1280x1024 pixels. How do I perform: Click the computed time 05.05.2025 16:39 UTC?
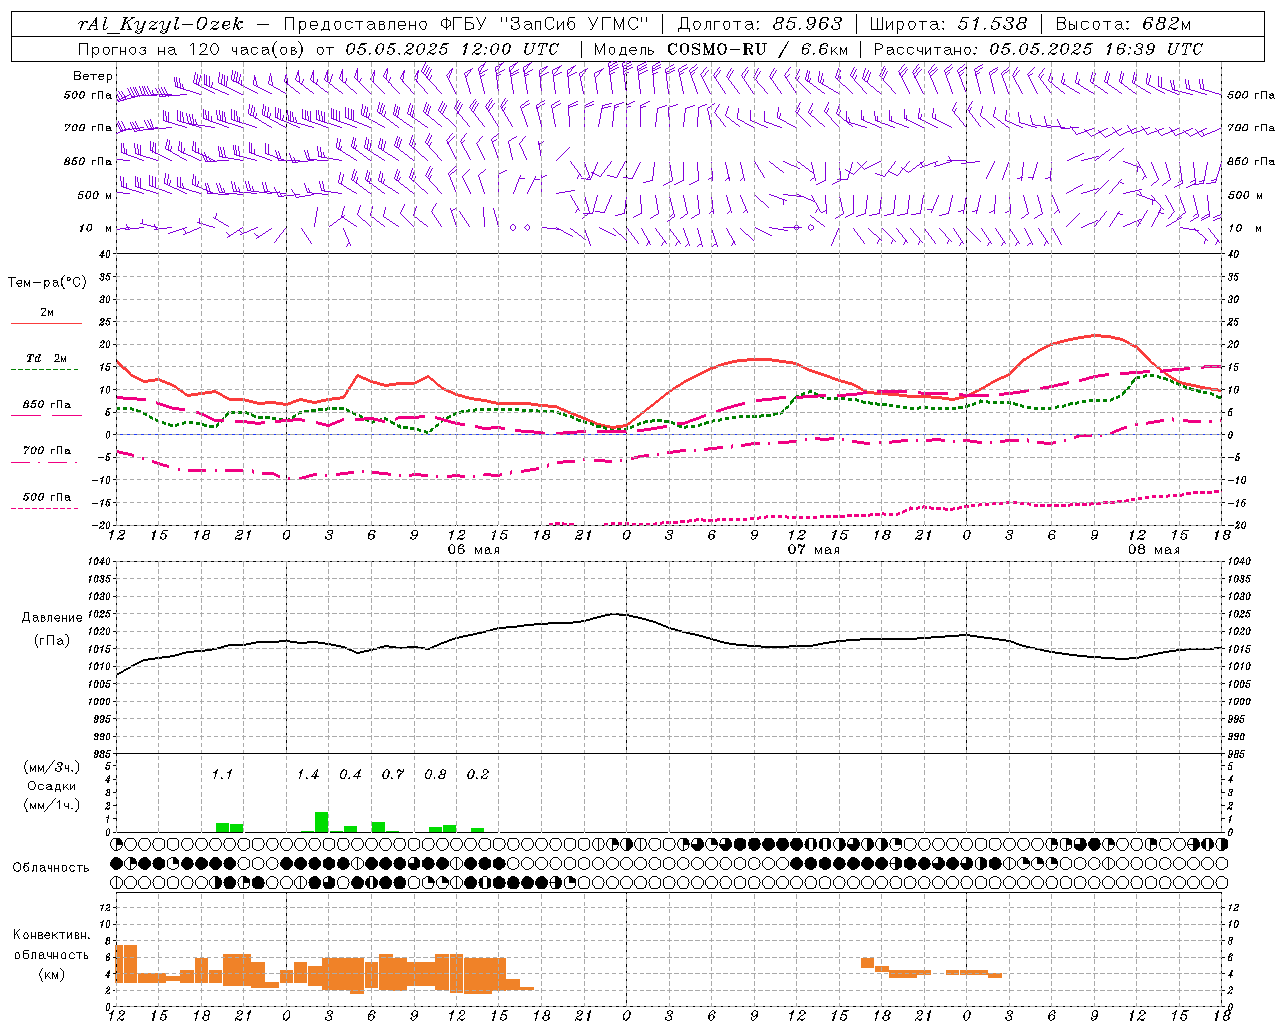[x=1096, y=49]
